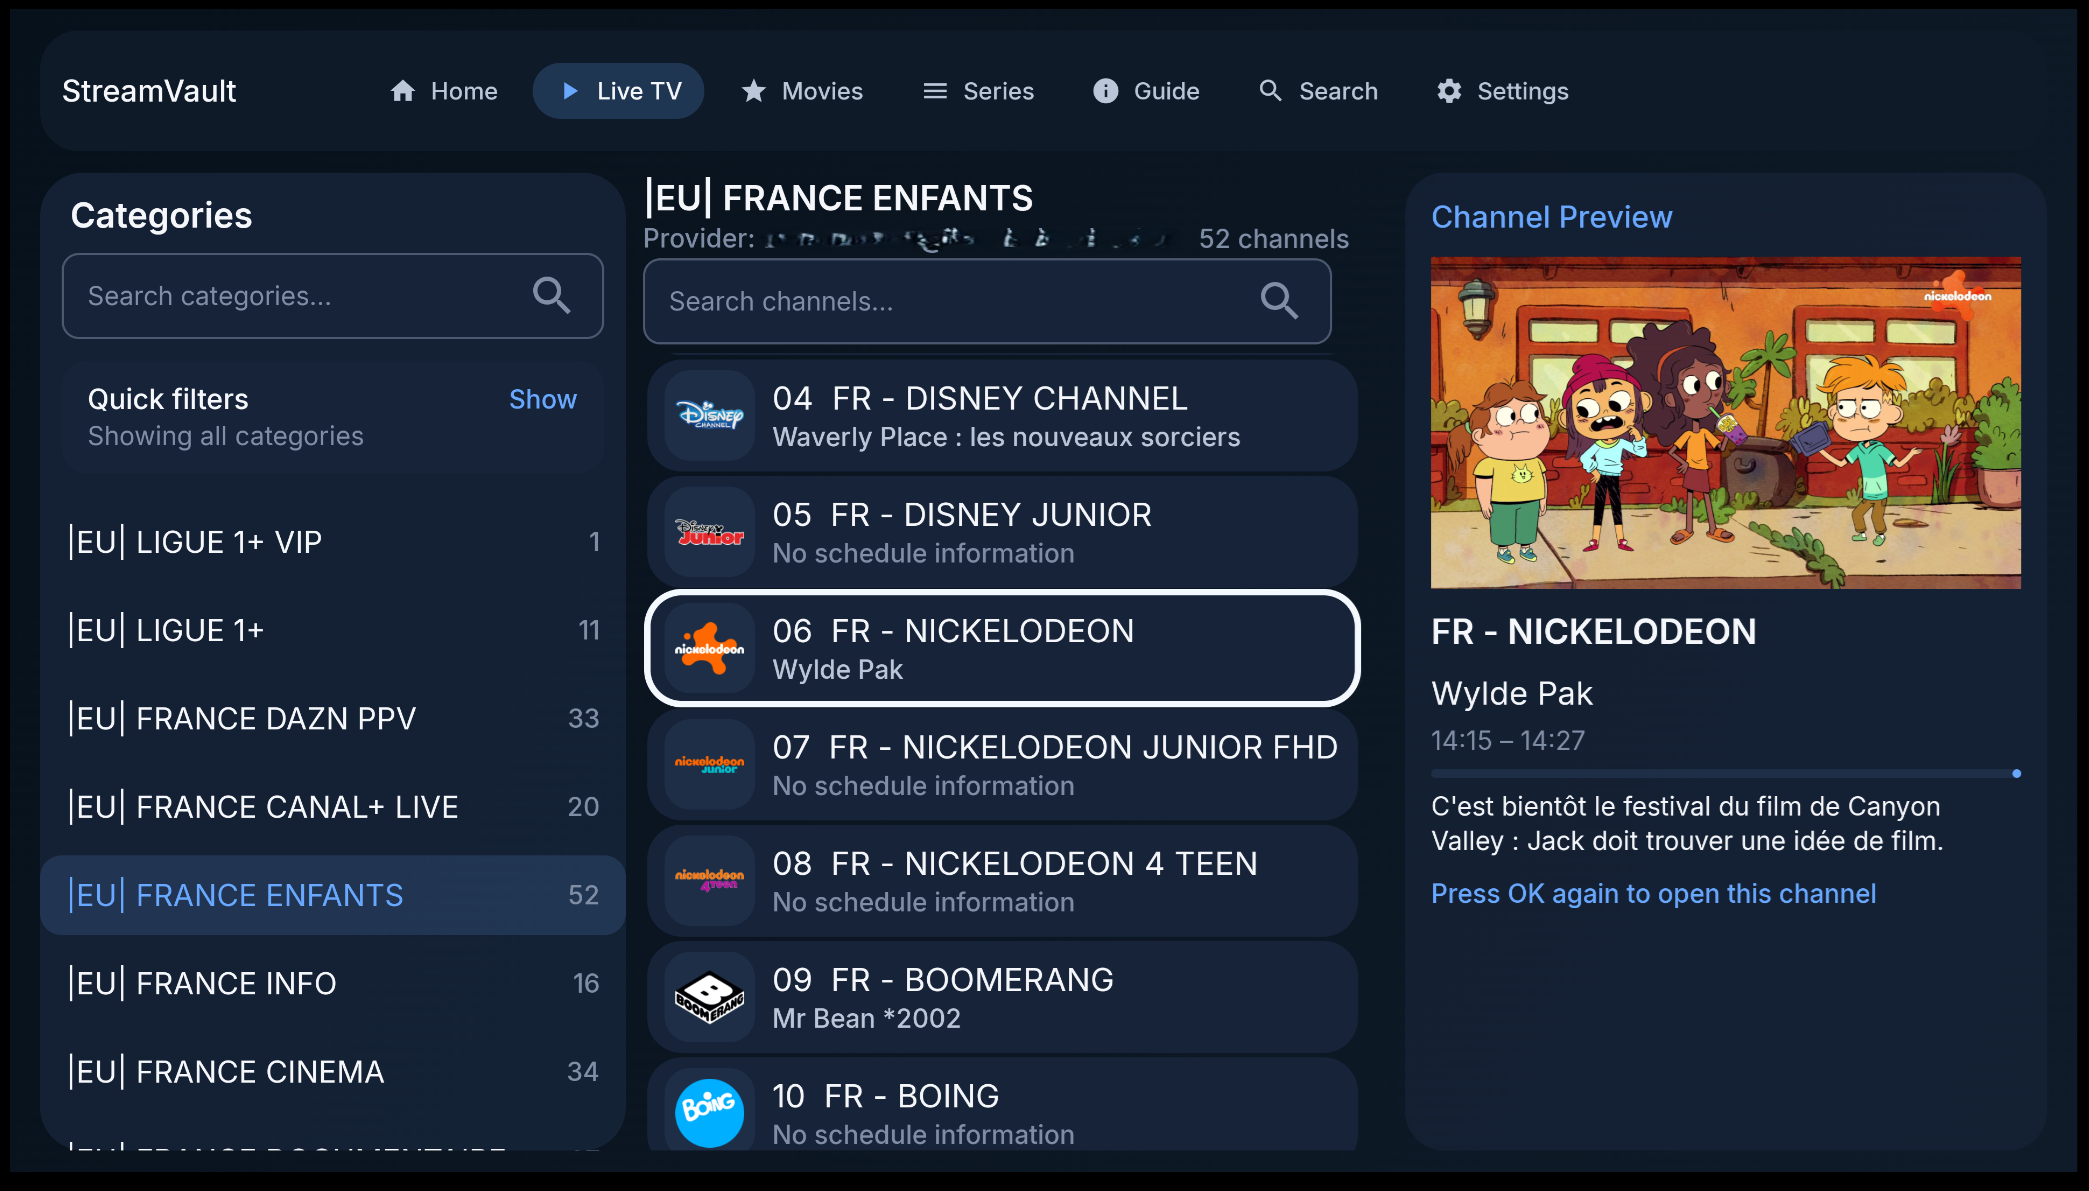This screenshot has width=2089, height=1191.
Task: Go to the Movies tab
Action: (x=802, y=91)
